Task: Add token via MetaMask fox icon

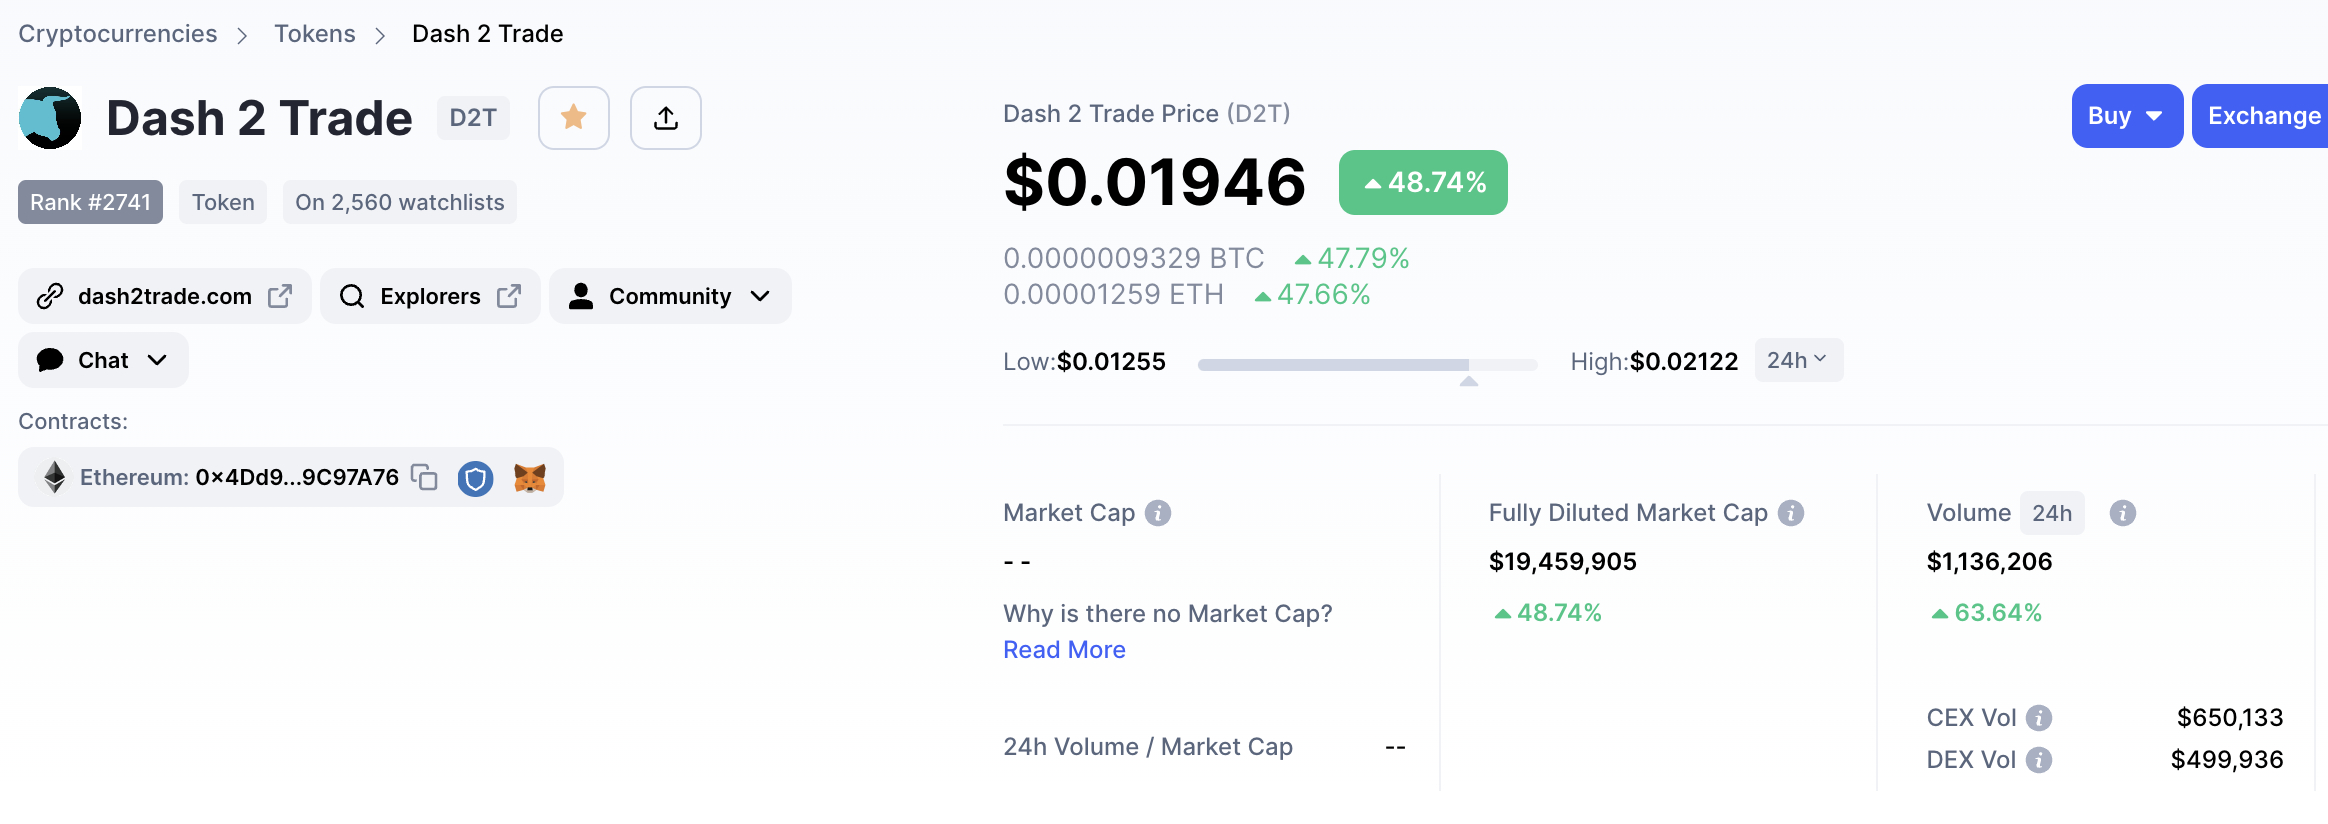Action: tap(530, 478)
